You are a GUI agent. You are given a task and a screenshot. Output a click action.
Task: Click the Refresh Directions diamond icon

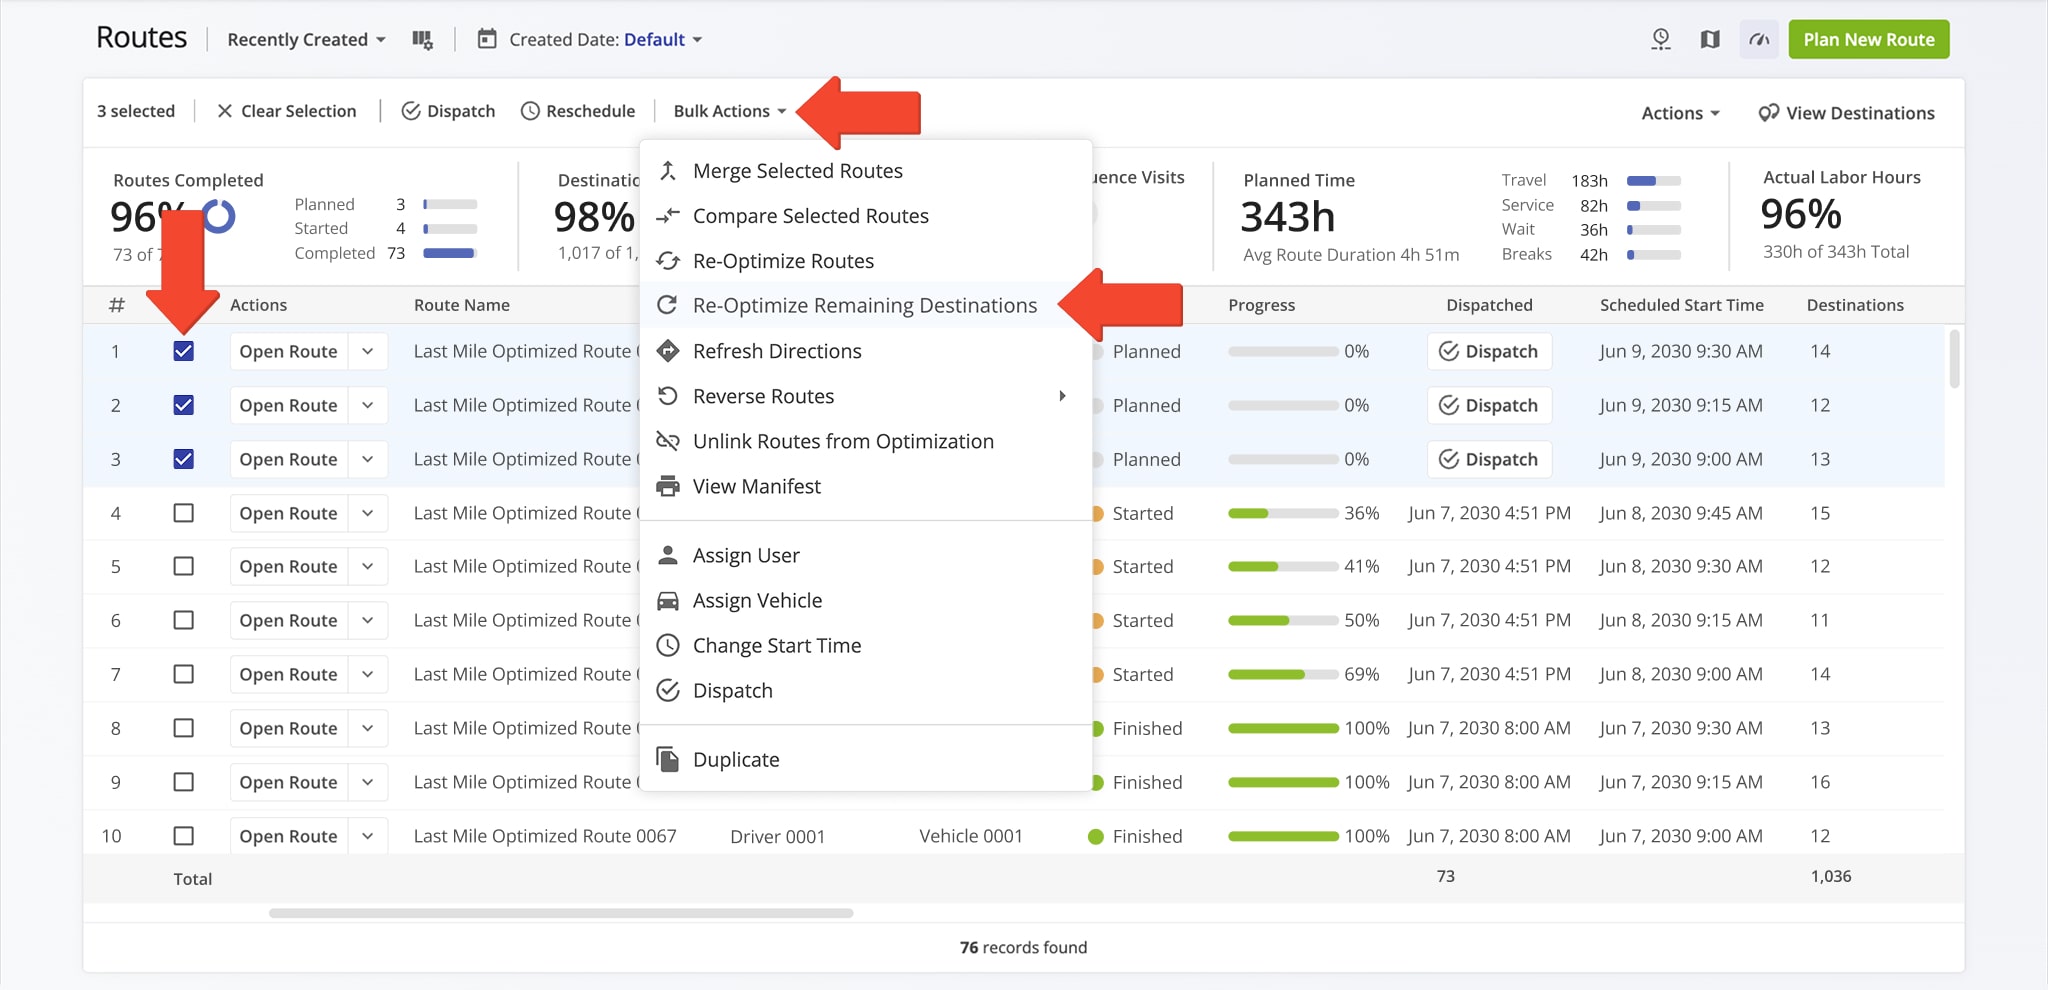point(668,351)
